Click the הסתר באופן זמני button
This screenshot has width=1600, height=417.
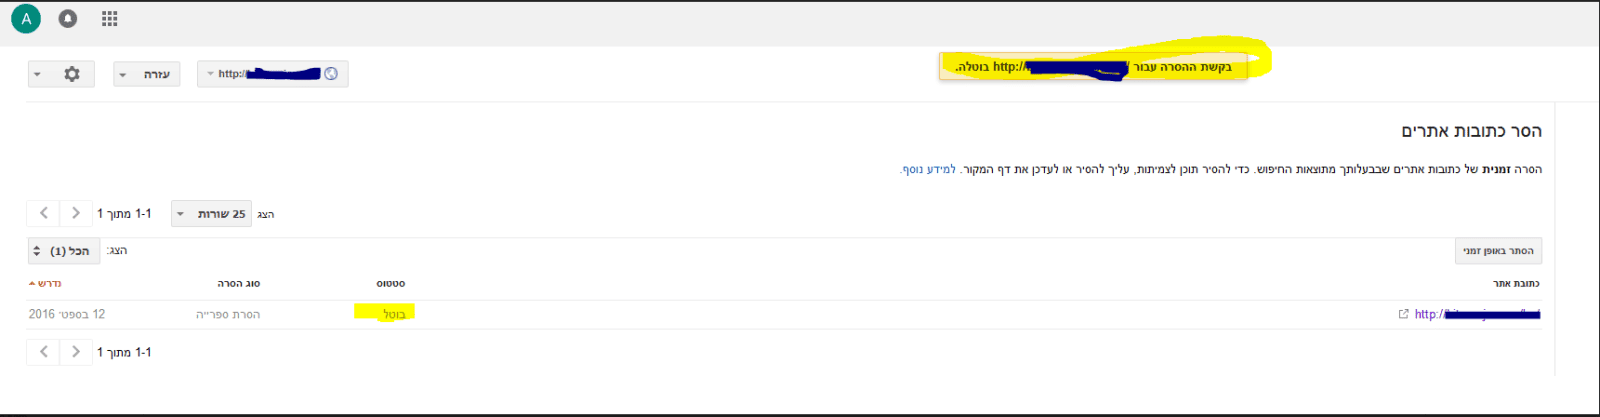1498,251
